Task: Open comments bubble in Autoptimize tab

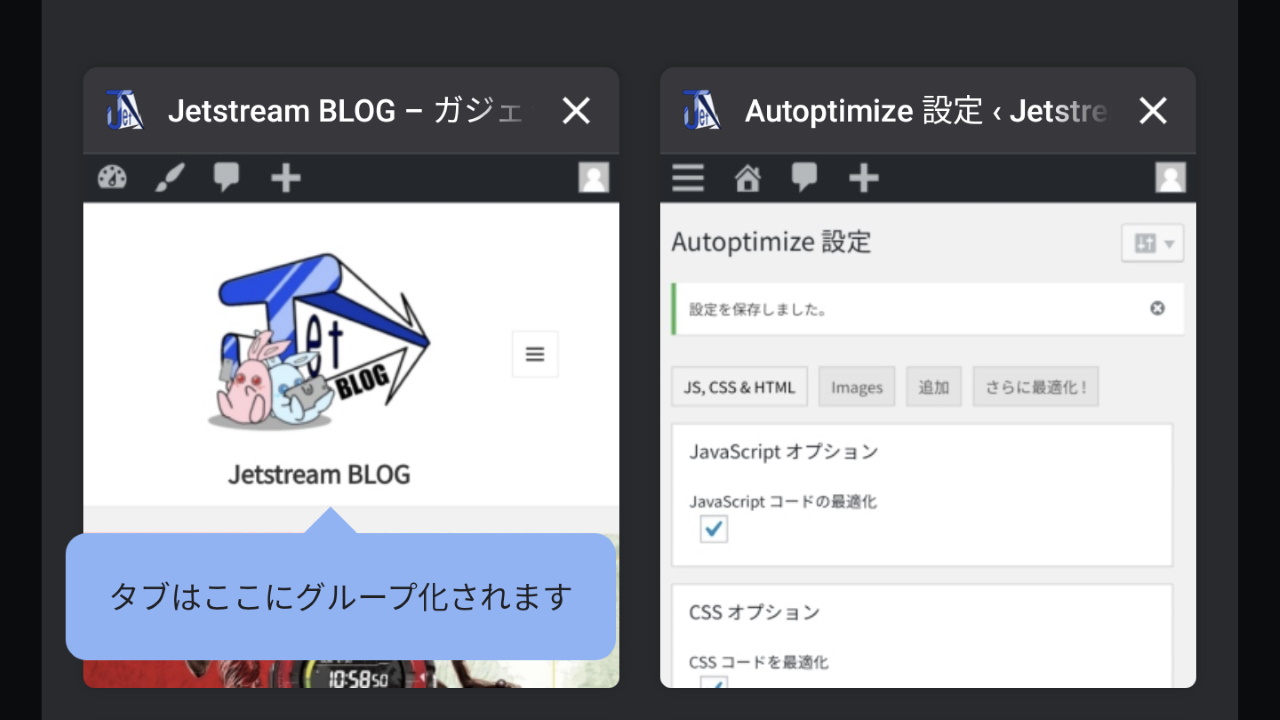Action: [x=805, y=178]
